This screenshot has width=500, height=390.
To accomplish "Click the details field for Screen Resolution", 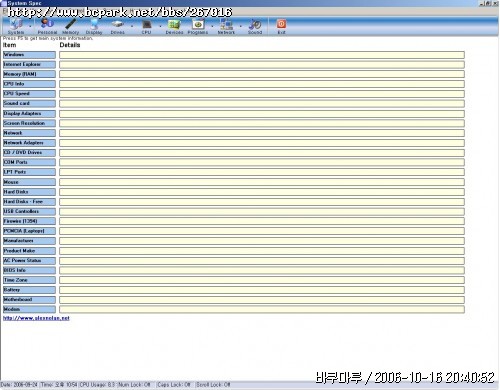I will click(x=262, y=123).
